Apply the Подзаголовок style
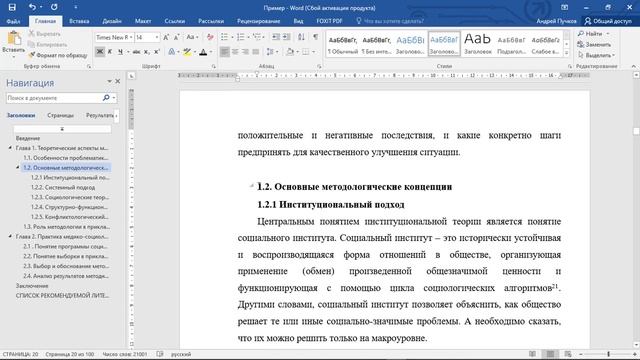The image size is (640, 360). (511, 44)
